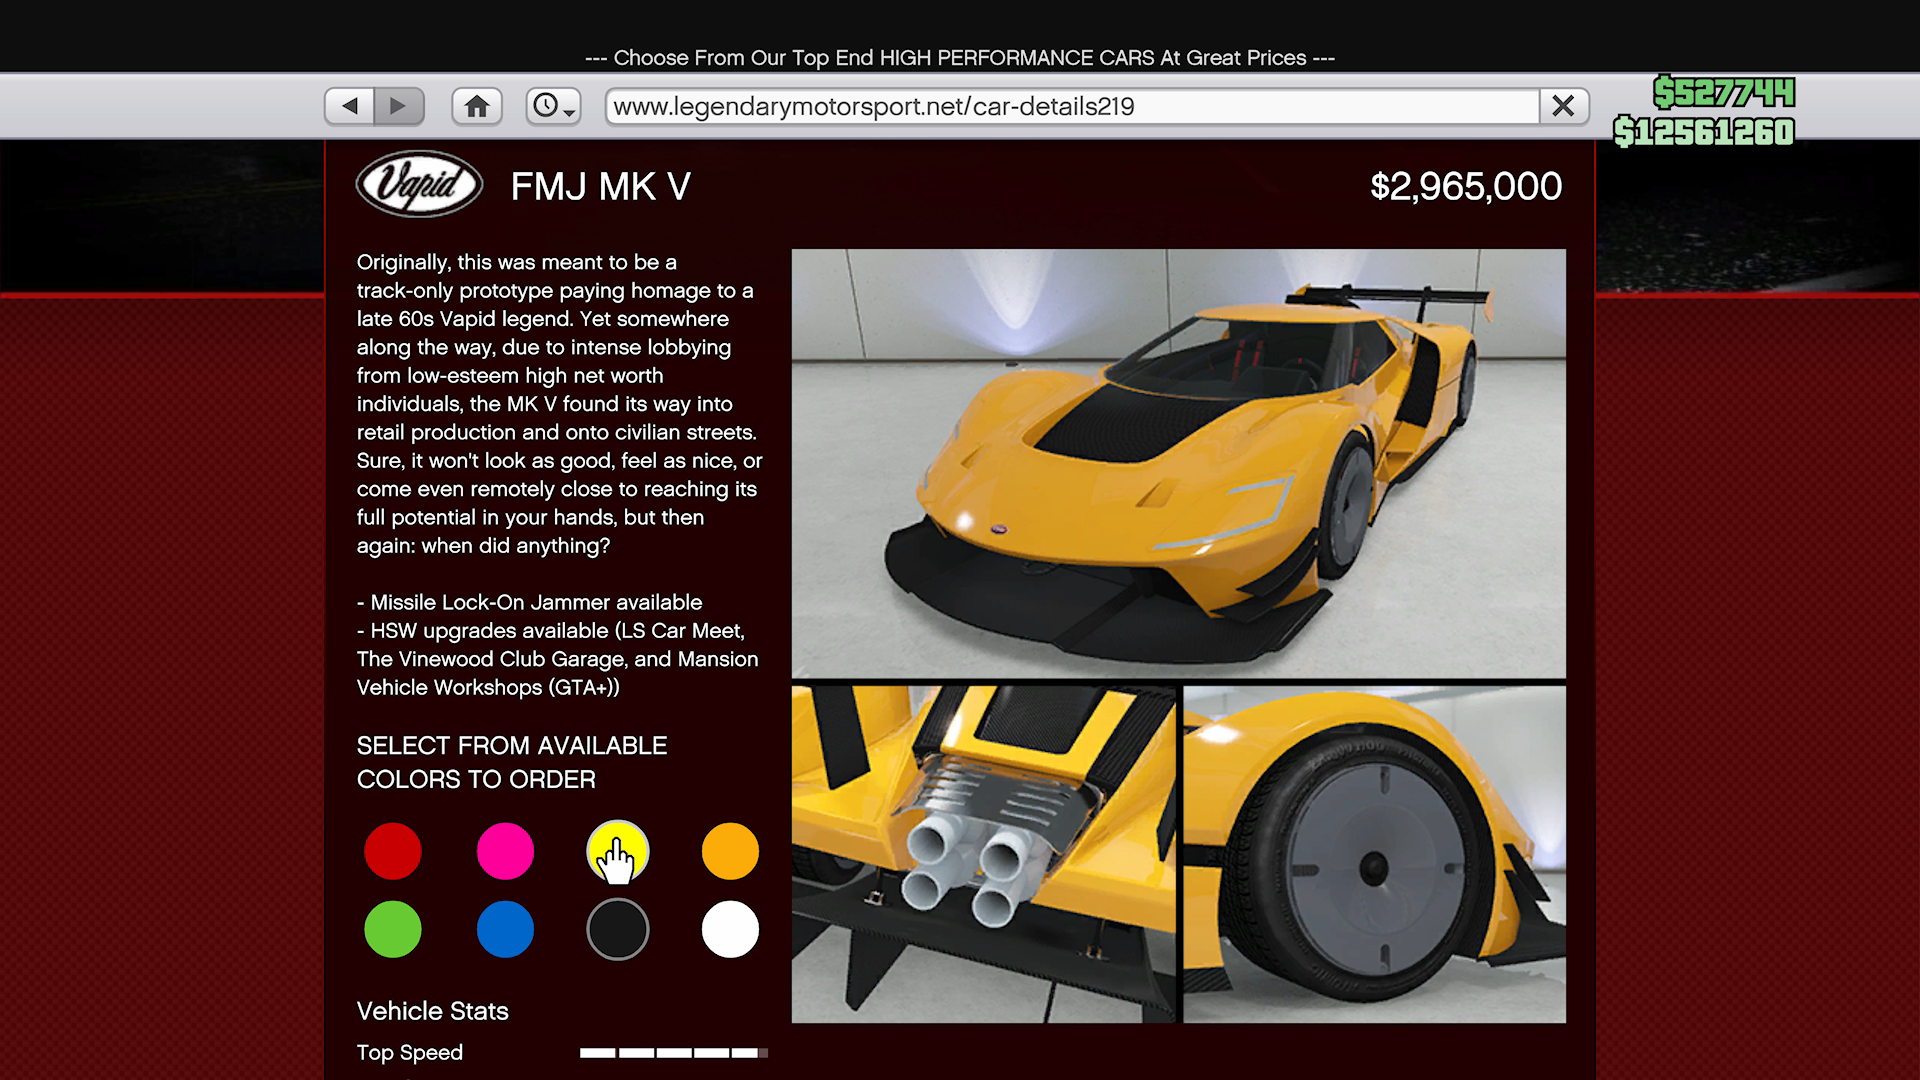Pick the yellow color swatch
Screen dimensions: 1920x1080
[617, 851]
